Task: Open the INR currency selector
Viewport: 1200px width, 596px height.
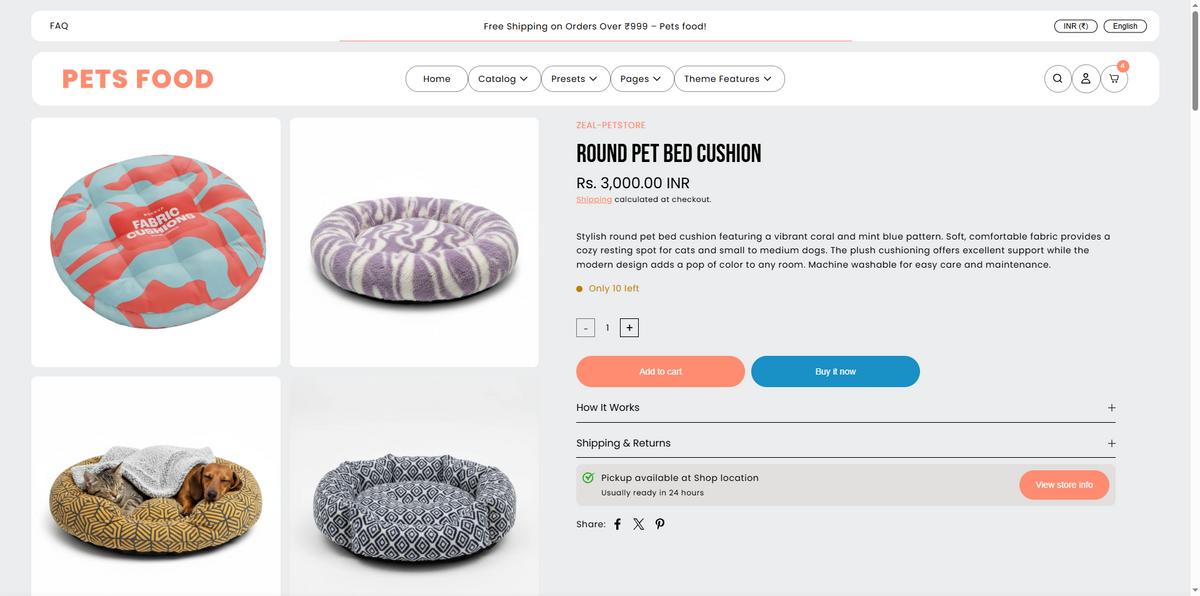Action: pyautogui.click(x=1076, y=26)
